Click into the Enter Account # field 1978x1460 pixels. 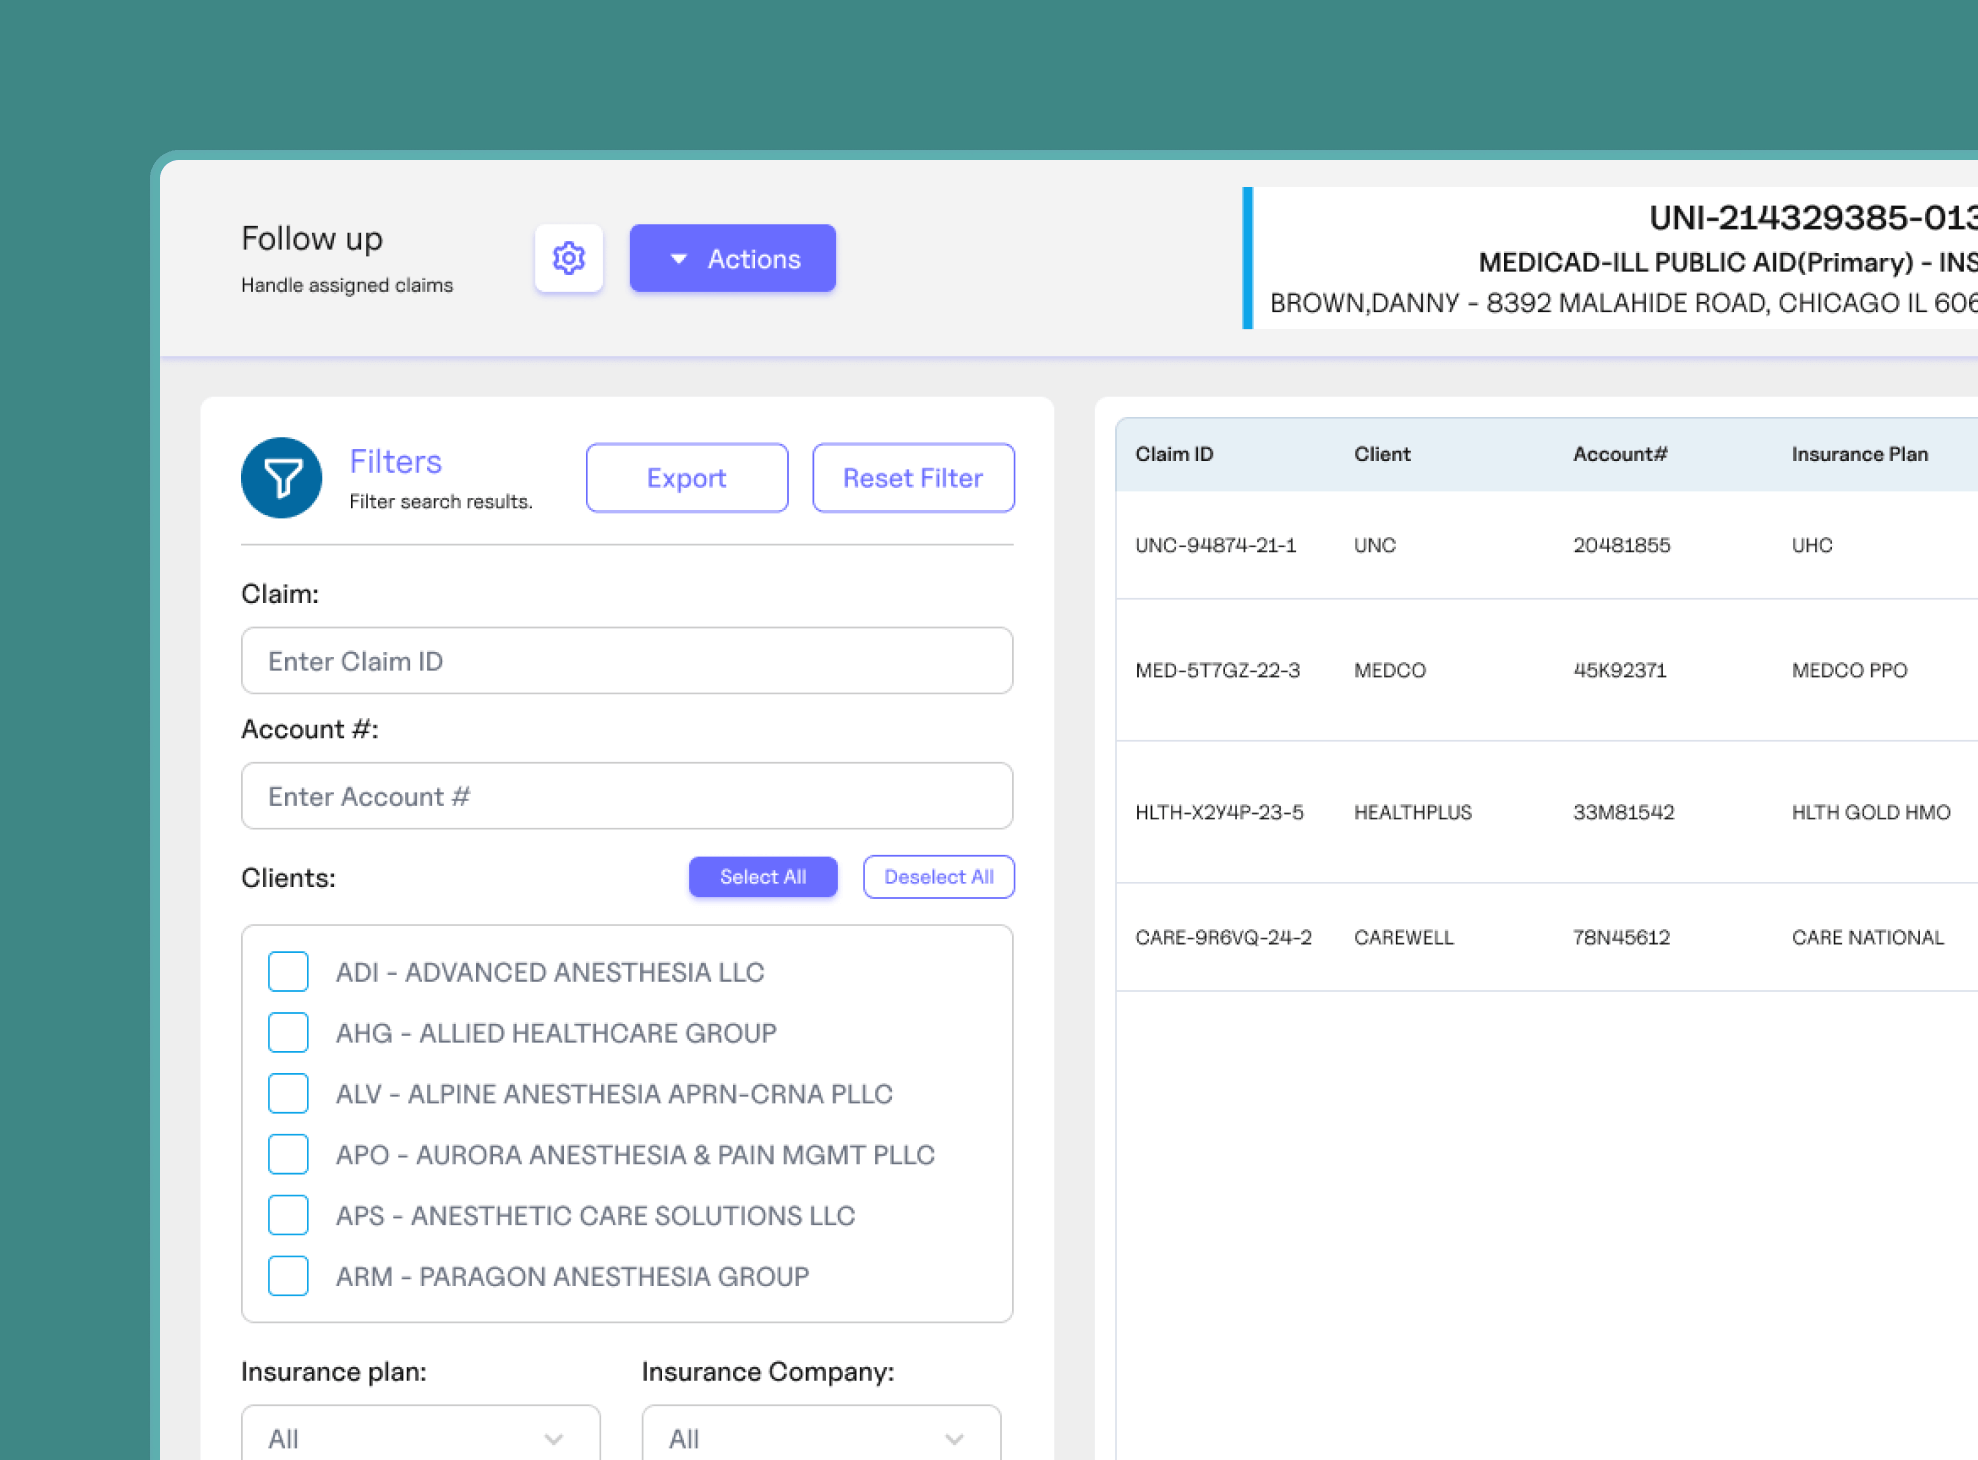[626, 796]
